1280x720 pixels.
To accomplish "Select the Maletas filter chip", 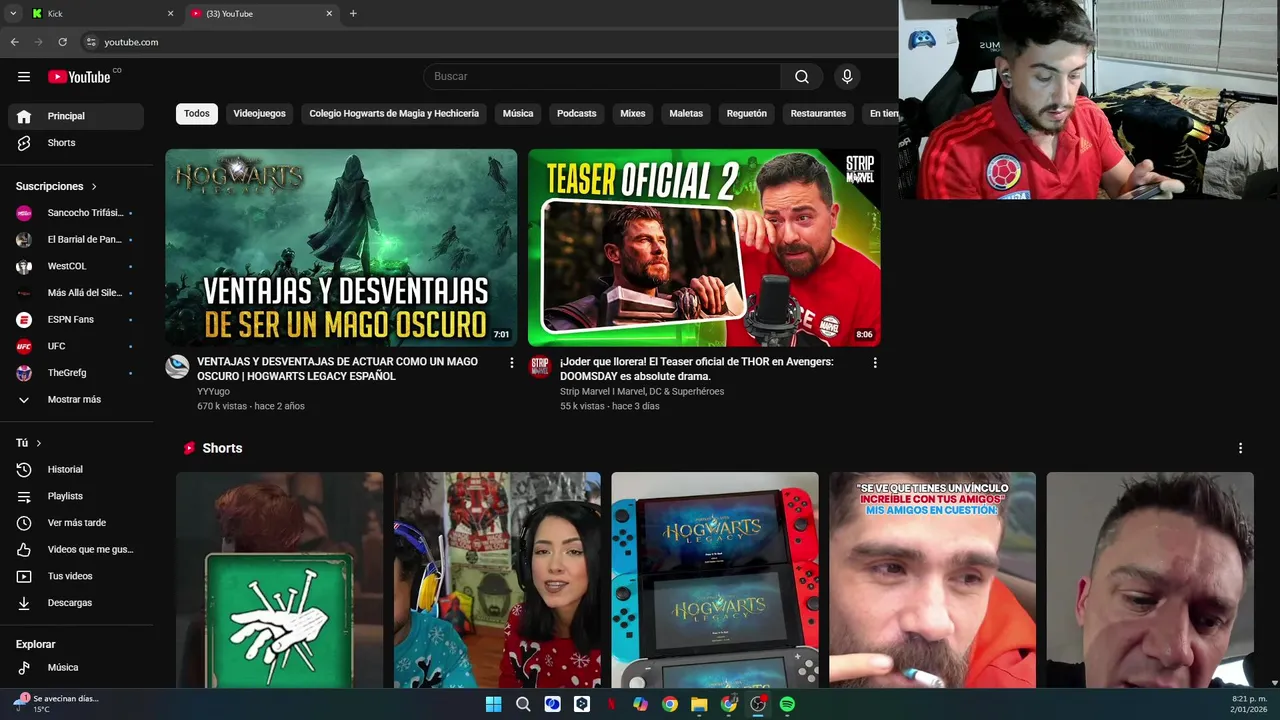I will click(686, 114).
